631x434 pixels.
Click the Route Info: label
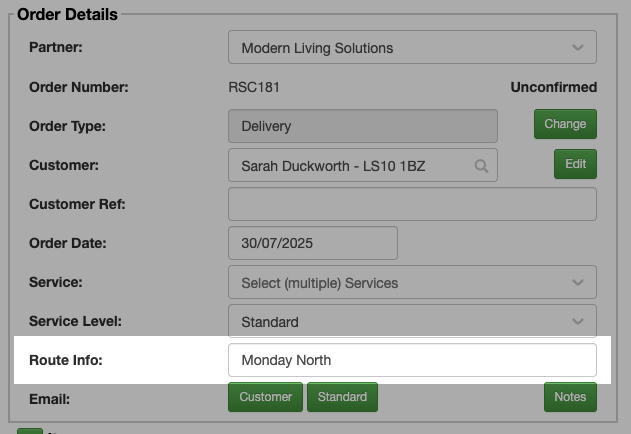66,360
